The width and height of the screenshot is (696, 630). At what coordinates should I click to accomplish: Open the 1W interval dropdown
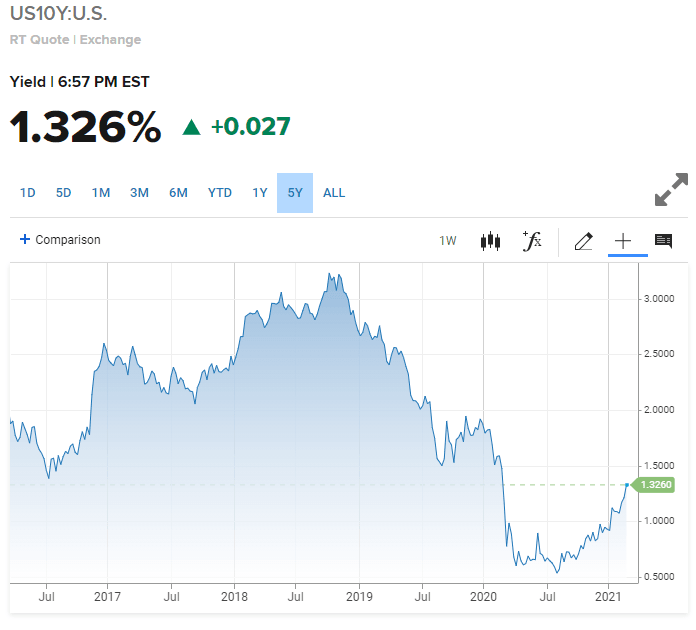pos(448,241)
